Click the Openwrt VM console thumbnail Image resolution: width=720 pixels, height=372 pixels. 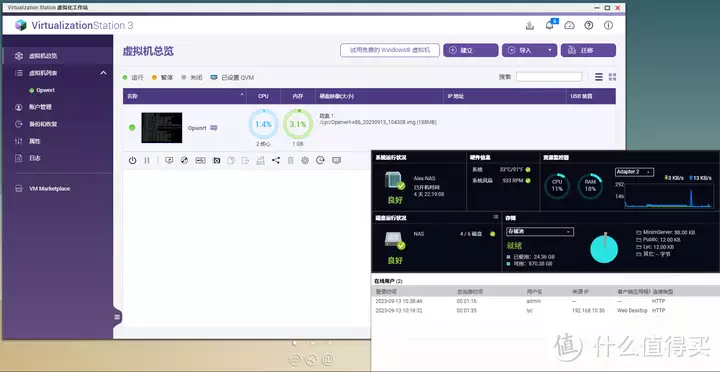tap(162, 128)
